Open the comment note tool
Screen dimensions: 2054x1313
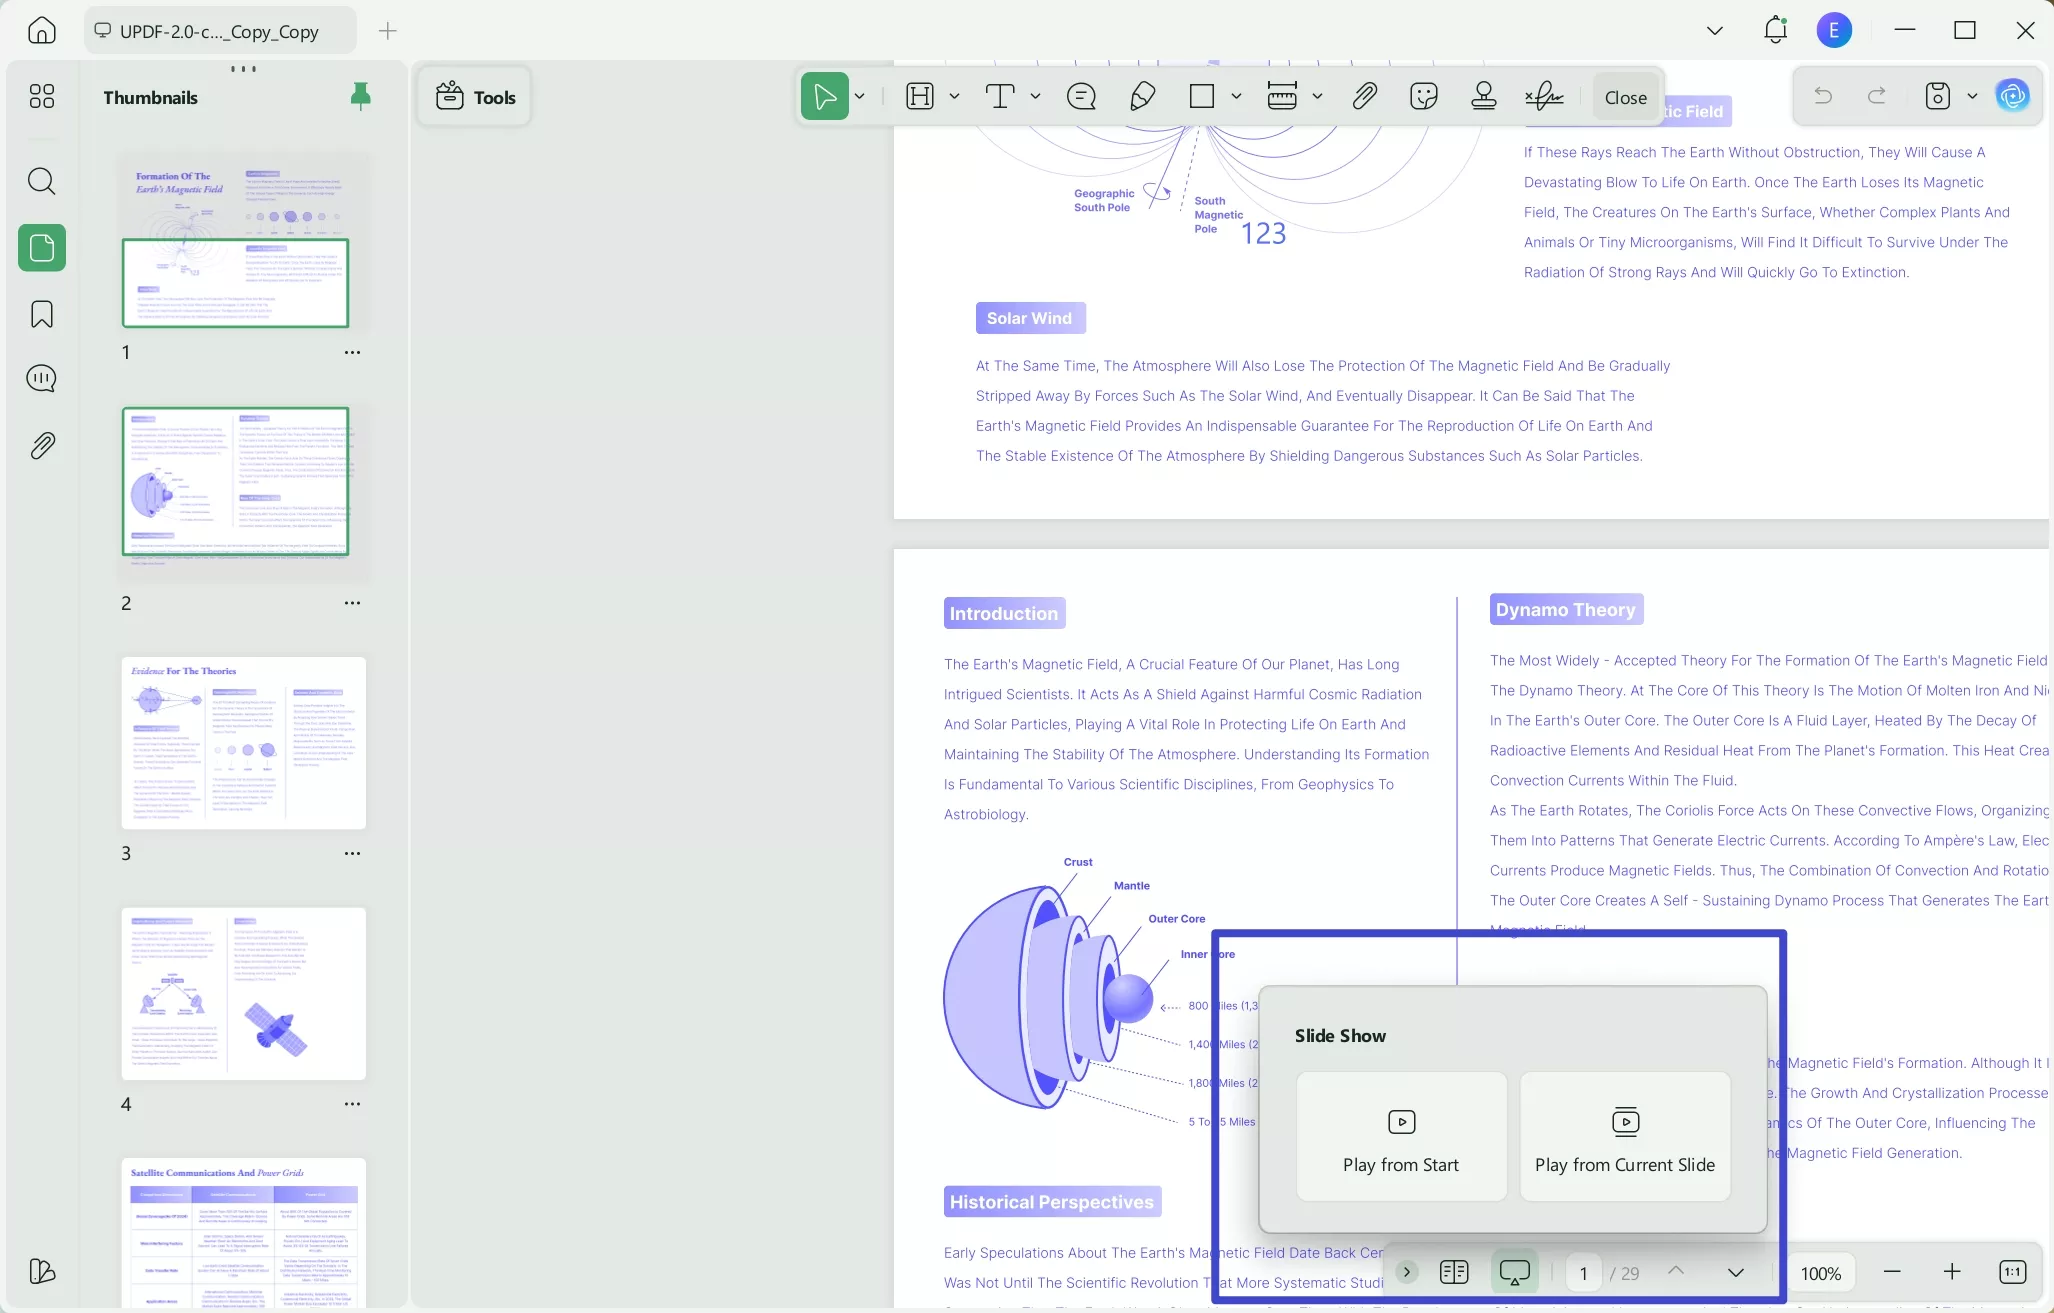1081,96
